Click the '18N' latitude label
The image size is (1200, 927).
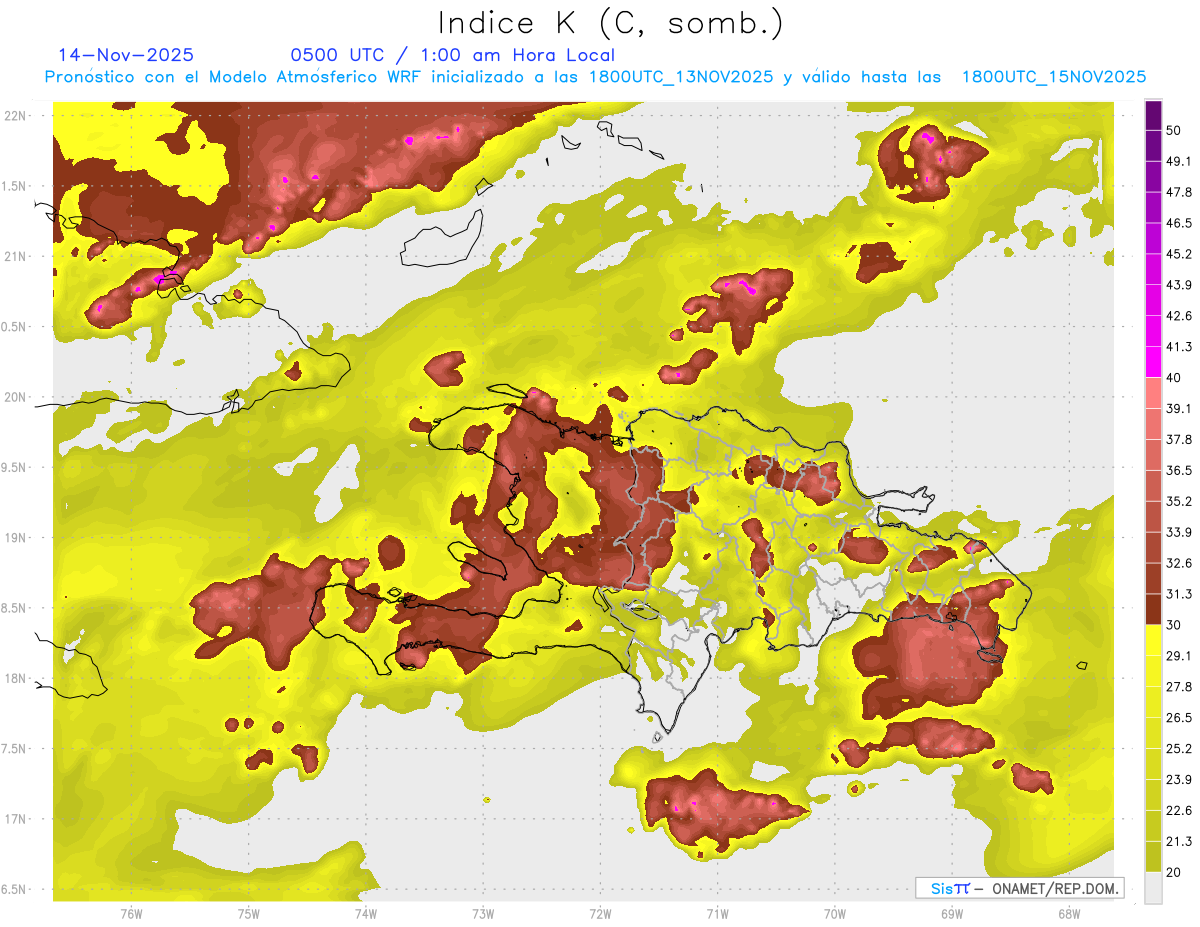click(17, 679)
